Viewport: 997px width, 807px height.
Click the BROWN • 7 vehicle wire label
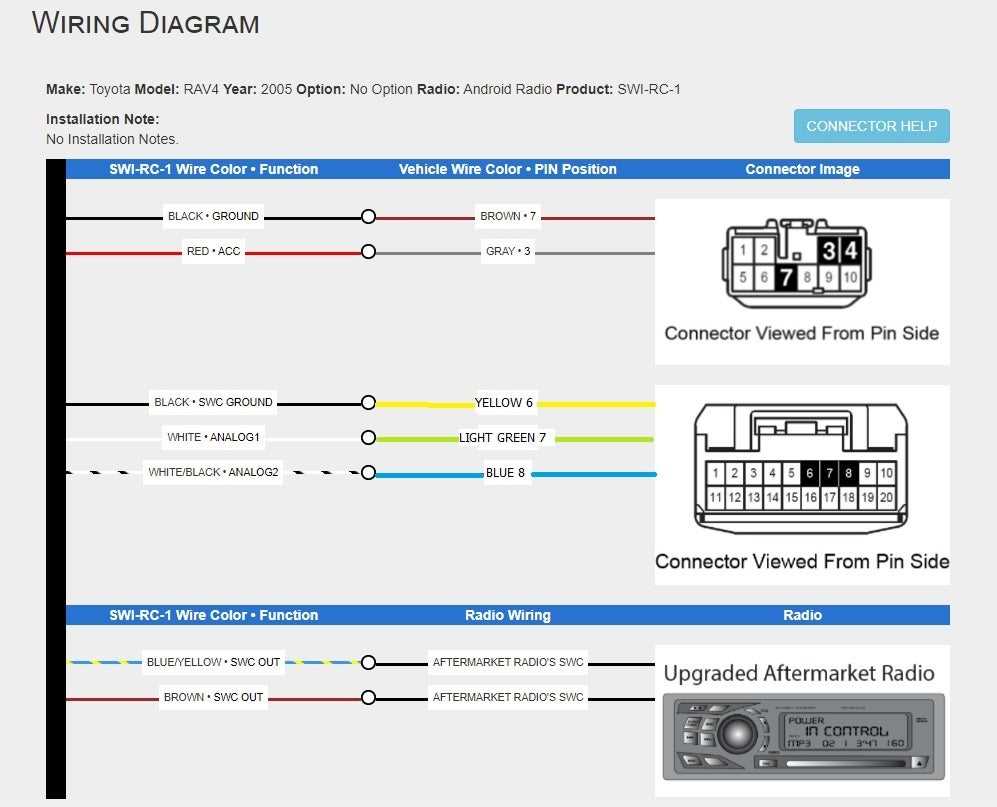(507, 216)
